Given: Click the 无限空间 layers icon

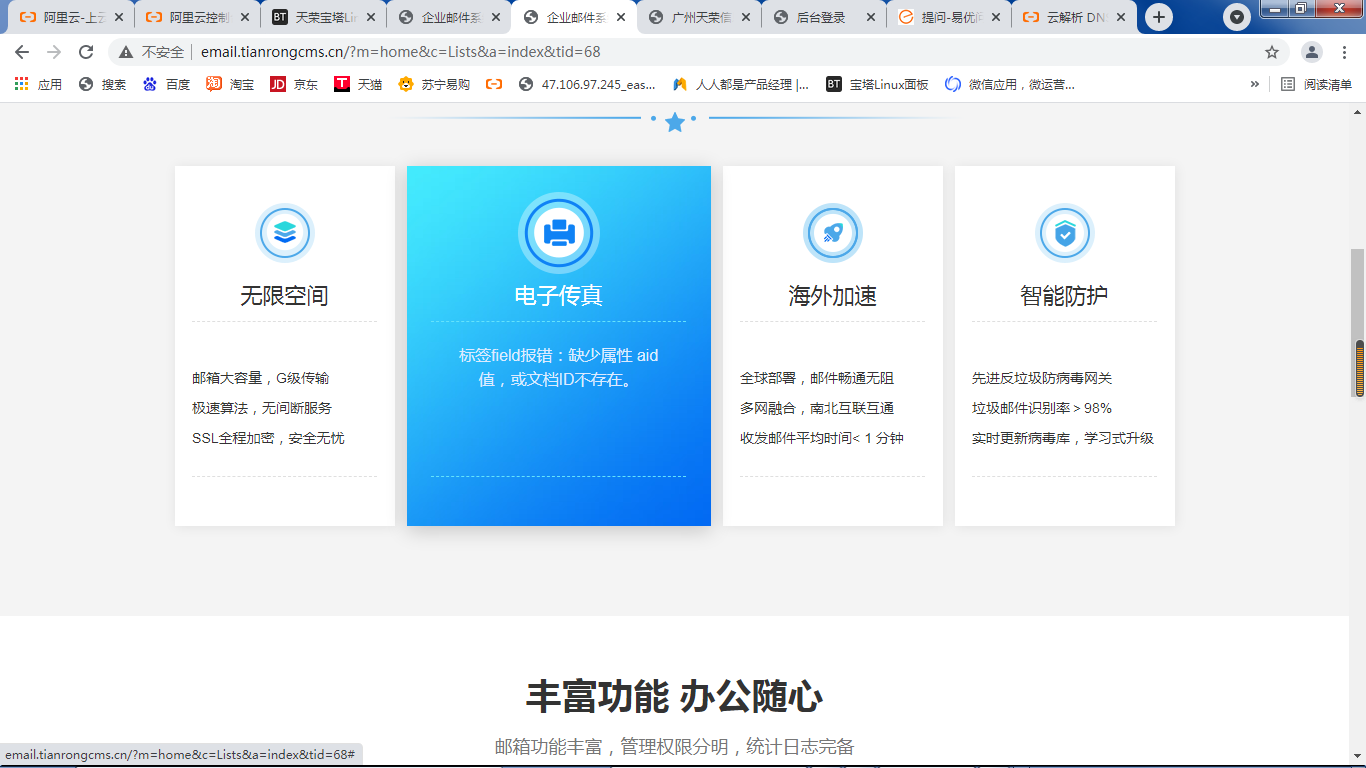Looking at the screenshot, I should tap(285, 233).
